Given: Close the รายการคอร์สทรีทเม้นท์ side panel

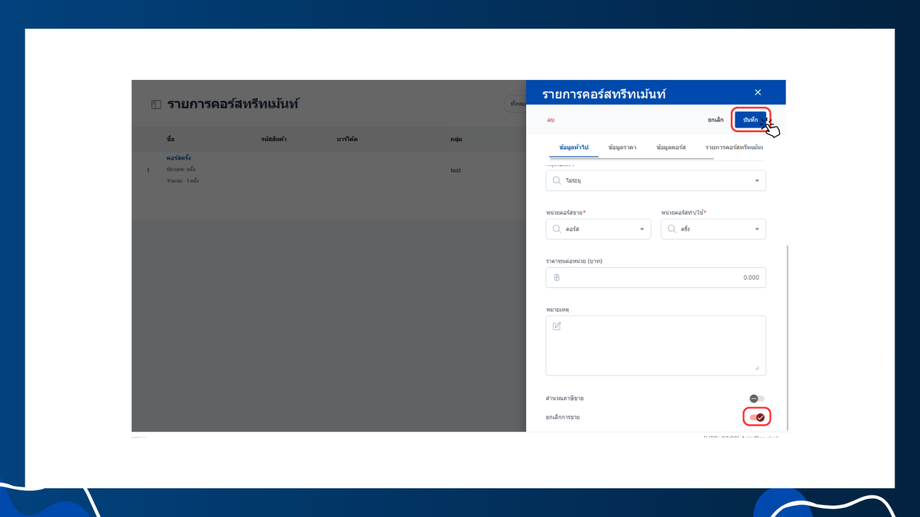Looking at the screenshot, I should click(x=757, y=92).
